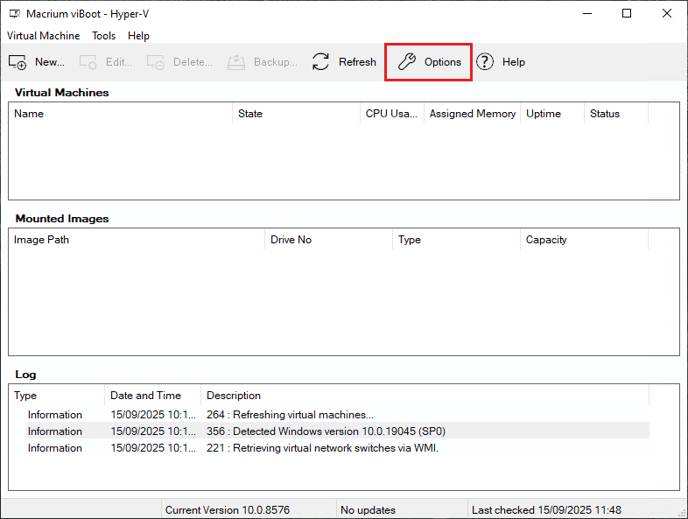Open the Help menu in menu bar
Image resolution: width=688 pixels, height=519 pixels.
tap(139, 36)
